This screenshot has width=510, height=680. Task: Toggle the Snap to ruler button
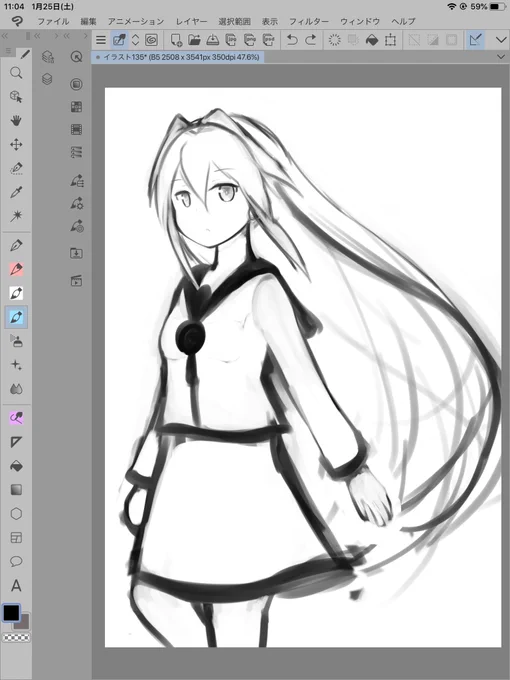click(475, 40)
